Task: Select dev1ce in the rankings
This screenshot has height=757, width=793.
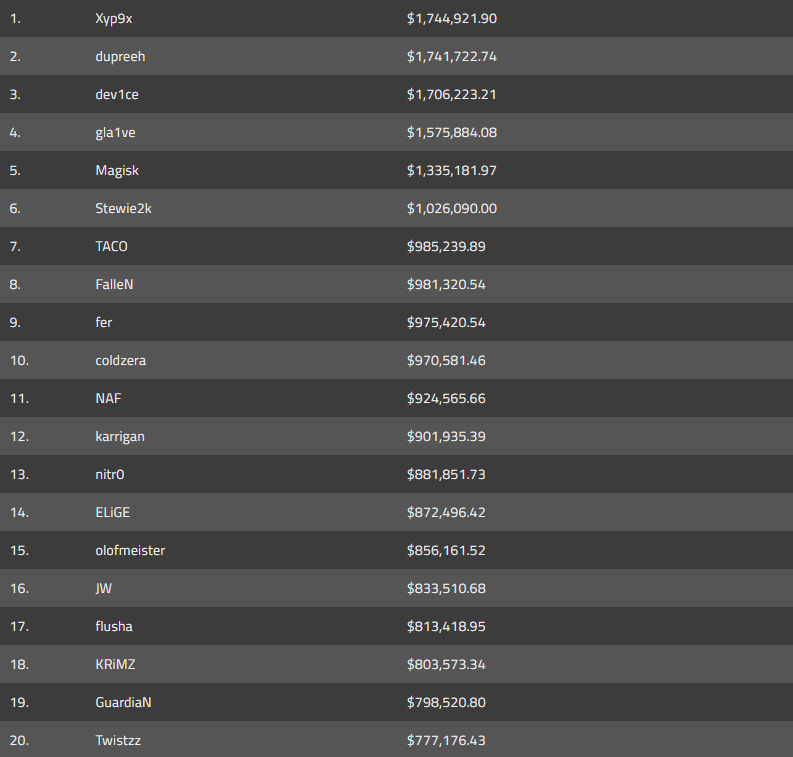Action: [x=118, y=95]
